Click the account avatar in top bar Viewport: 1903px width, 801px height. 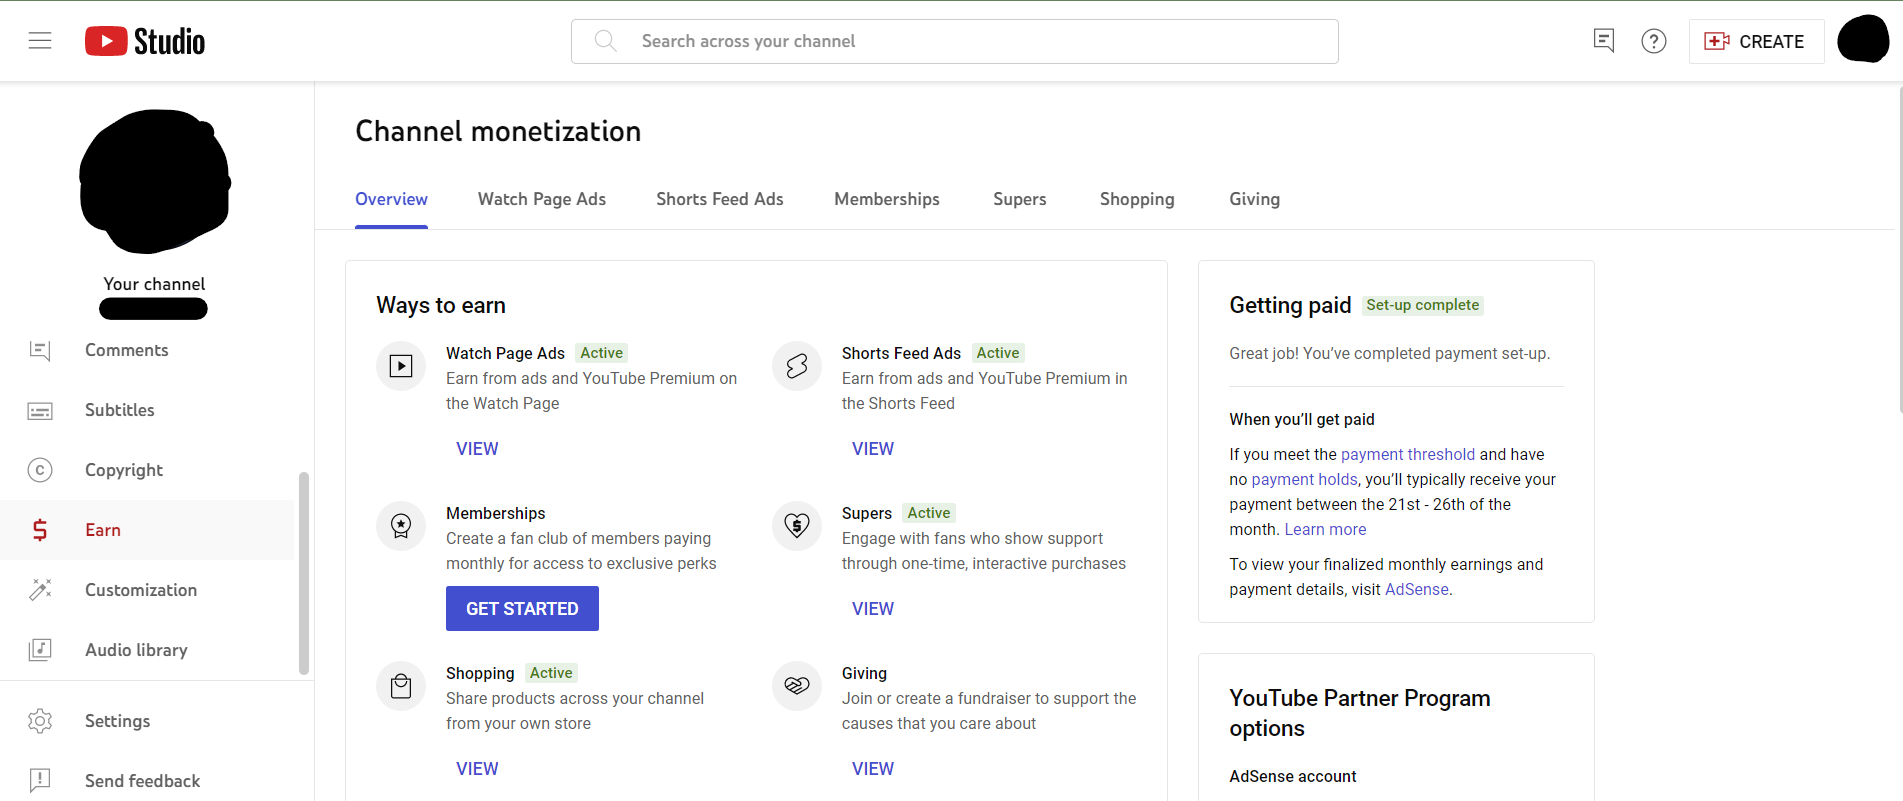(1863, 40)
